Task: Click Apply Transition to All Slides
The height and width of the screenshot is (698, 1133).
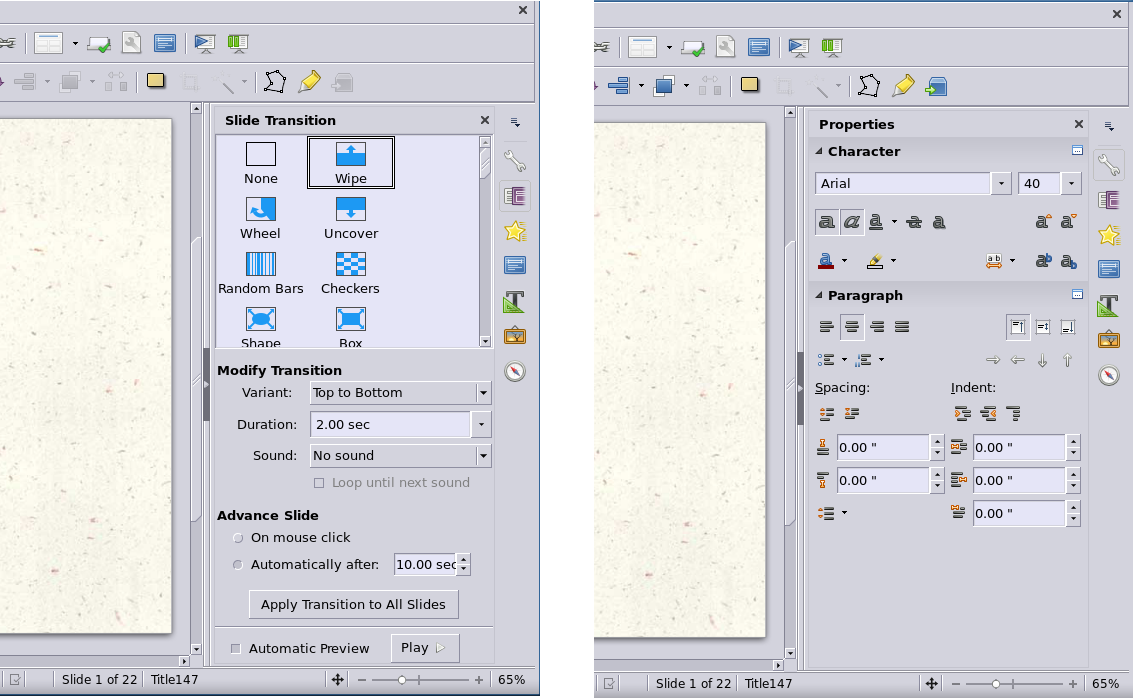Action: (x=353, y=604)
